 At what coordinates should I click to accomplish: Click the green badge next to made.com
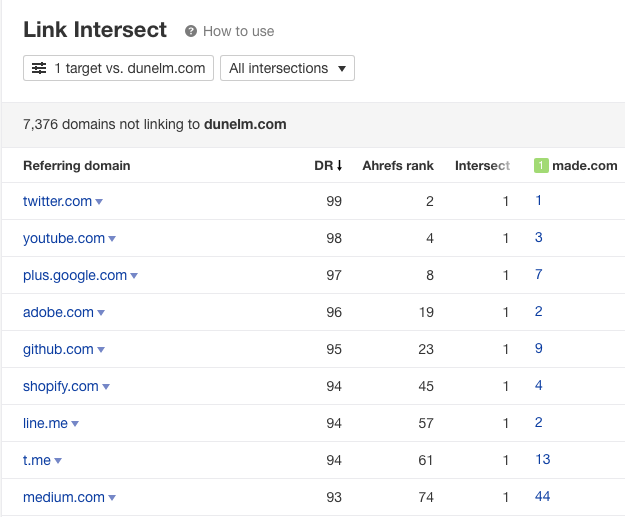coord(541,165)
